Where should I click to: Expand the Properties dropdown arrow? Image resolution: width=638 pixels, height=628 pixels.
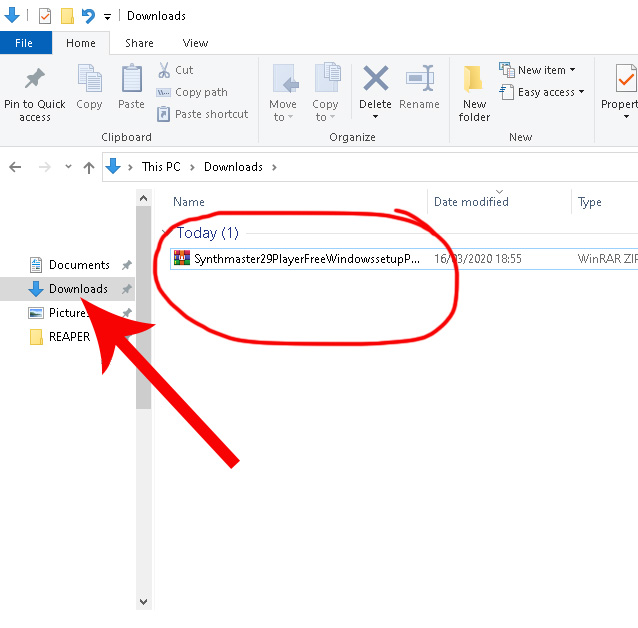point(626,117)
